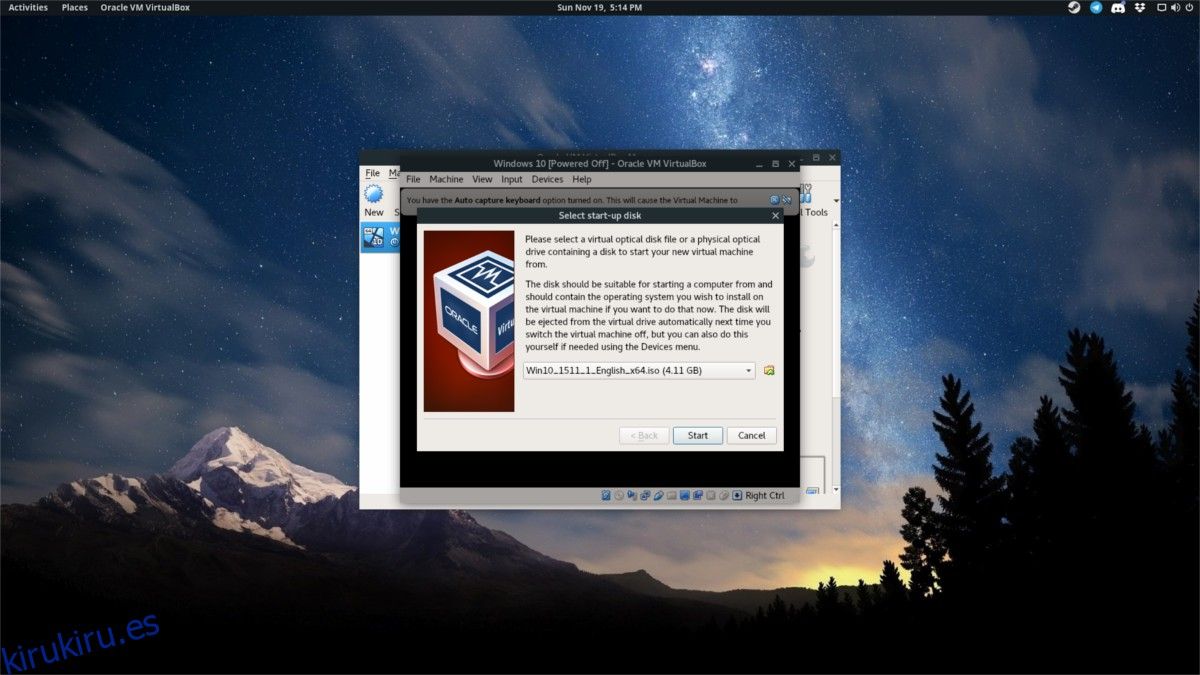
Task: Click the hard disk activity icon in status bar
Action: [607, 495]
